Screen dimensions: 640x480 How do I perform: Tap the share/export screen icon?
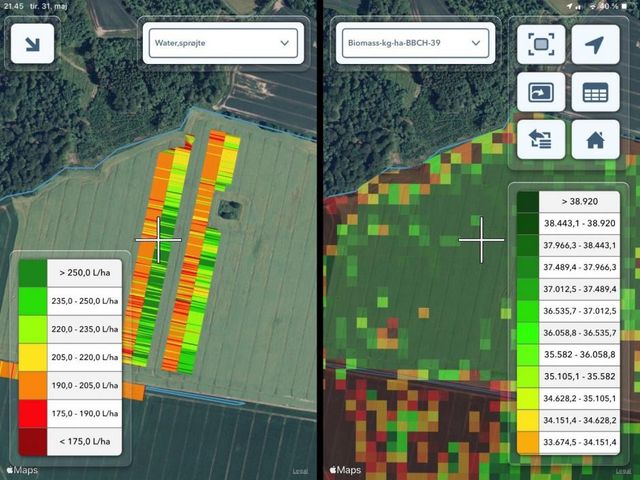541,92
